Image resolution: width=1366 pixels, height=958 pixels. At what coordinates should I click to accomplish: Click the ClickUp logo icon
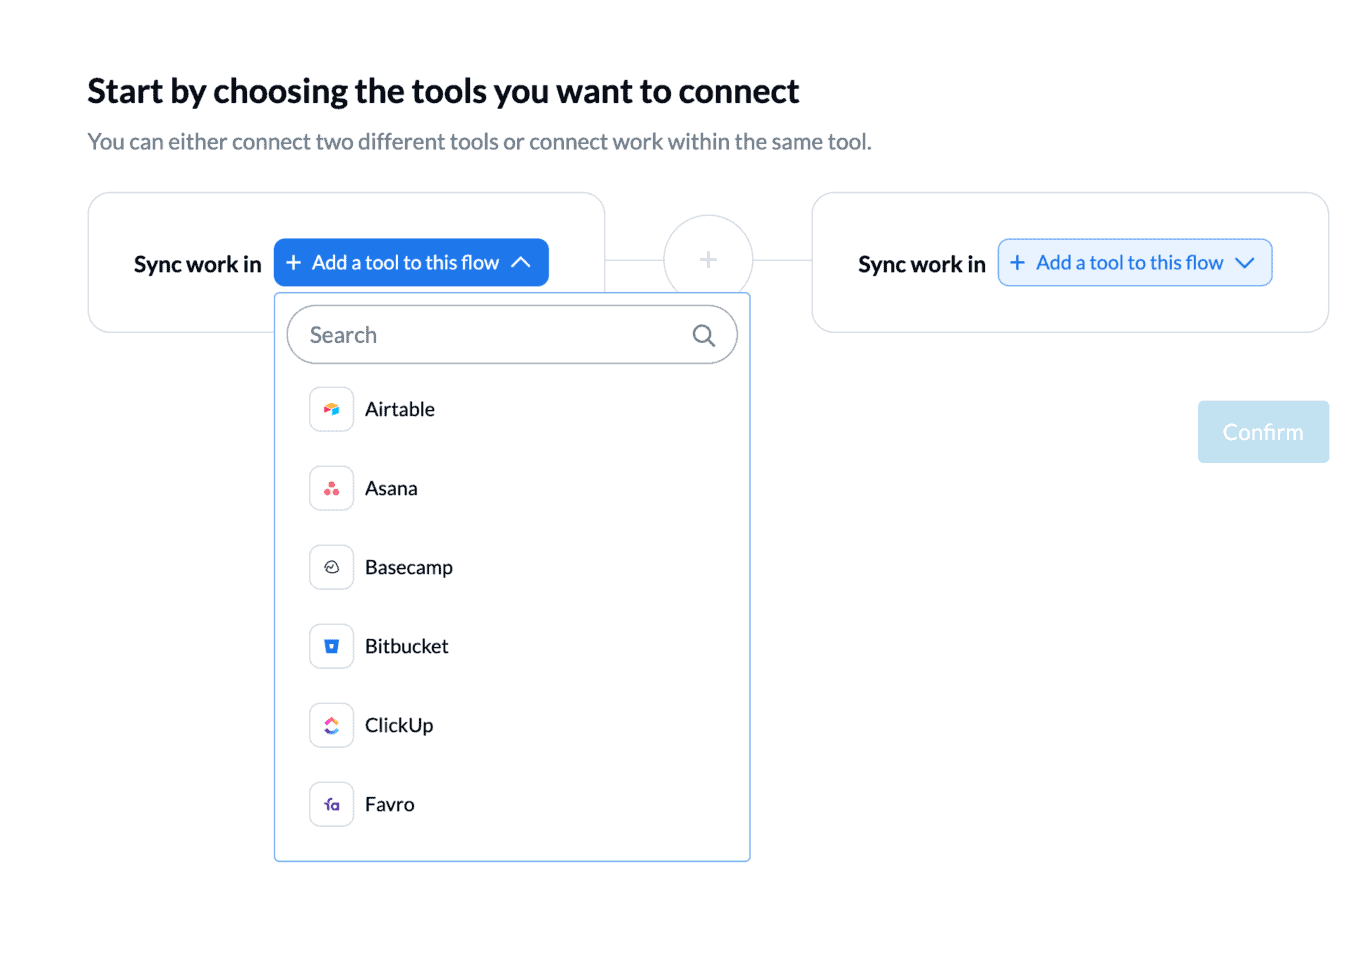coord(331,725)
